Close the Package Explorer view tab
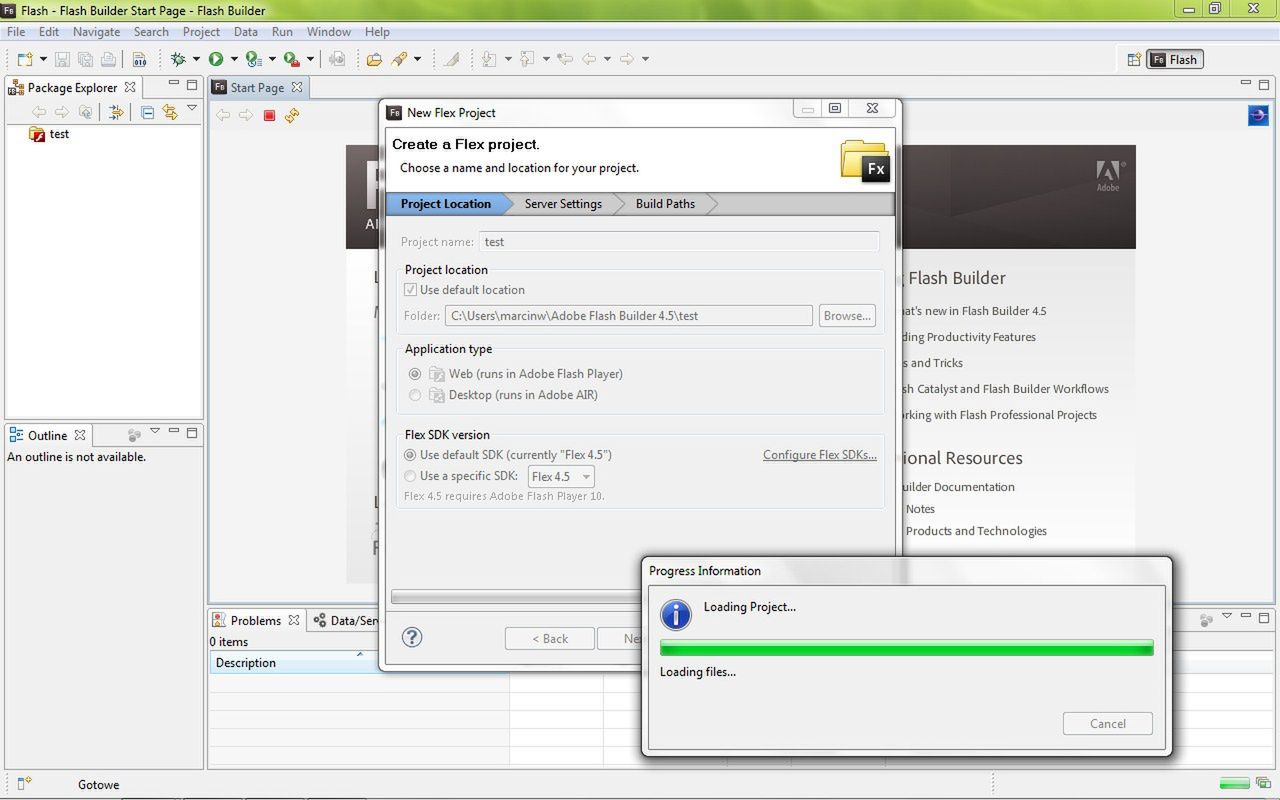The width and height of the screenshot is (1280, 800). coord(130,88)
